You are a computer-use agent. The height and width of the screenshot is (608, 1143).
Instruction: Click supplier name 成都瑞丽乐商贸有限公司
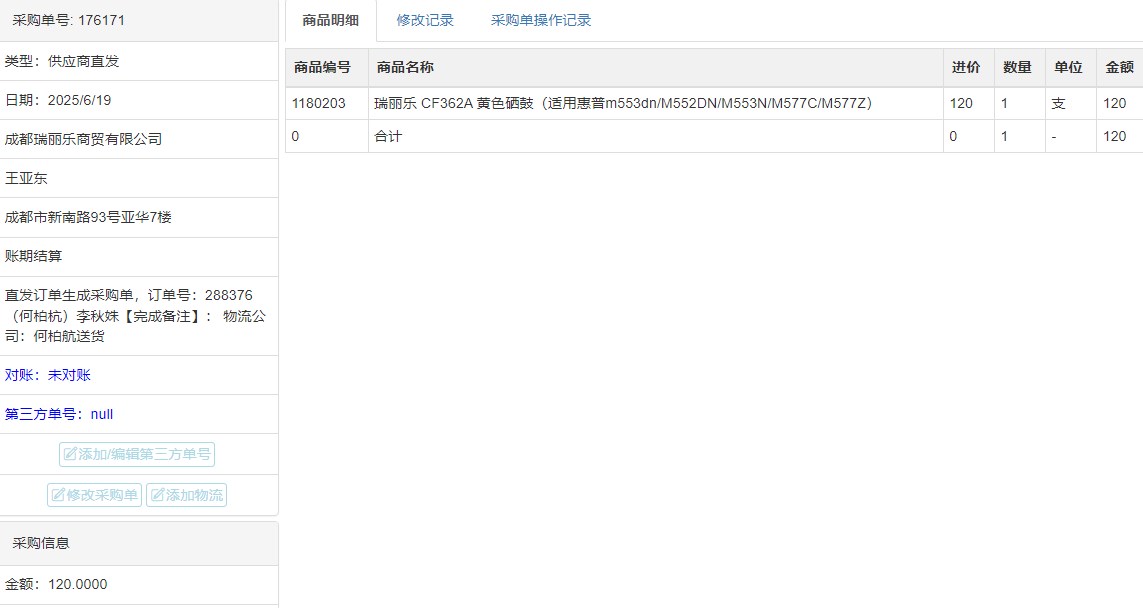click(83, 139)
